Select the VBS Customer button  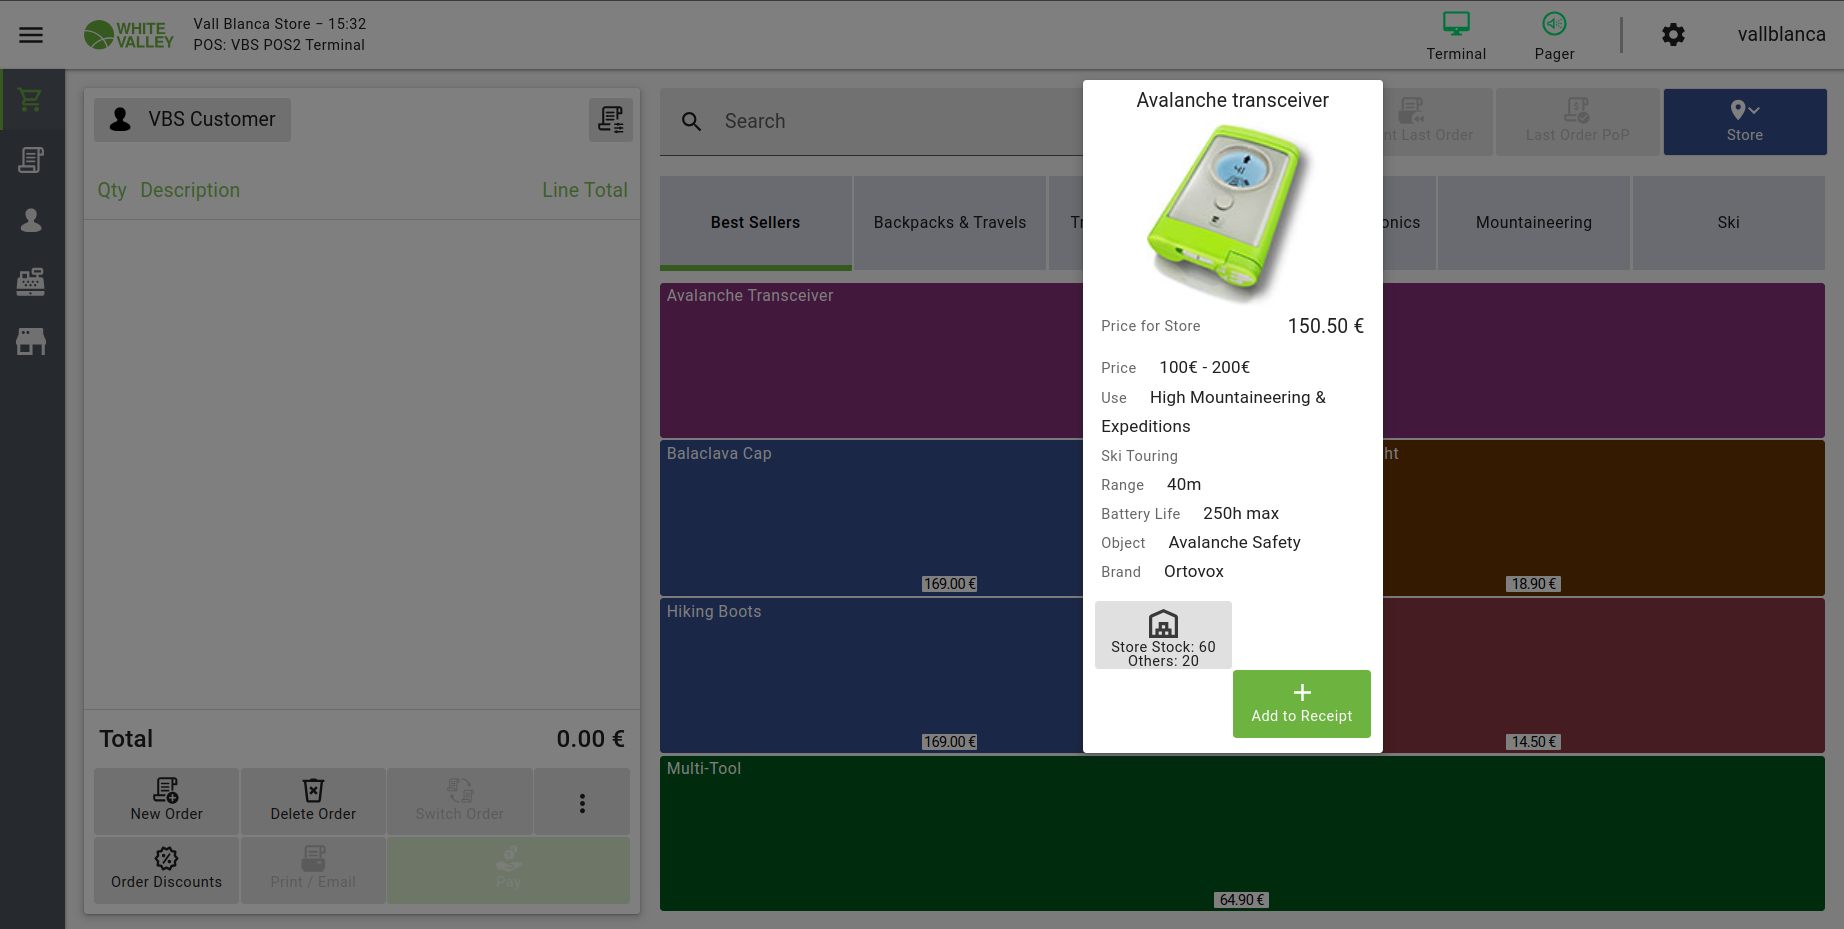[193, 120]
